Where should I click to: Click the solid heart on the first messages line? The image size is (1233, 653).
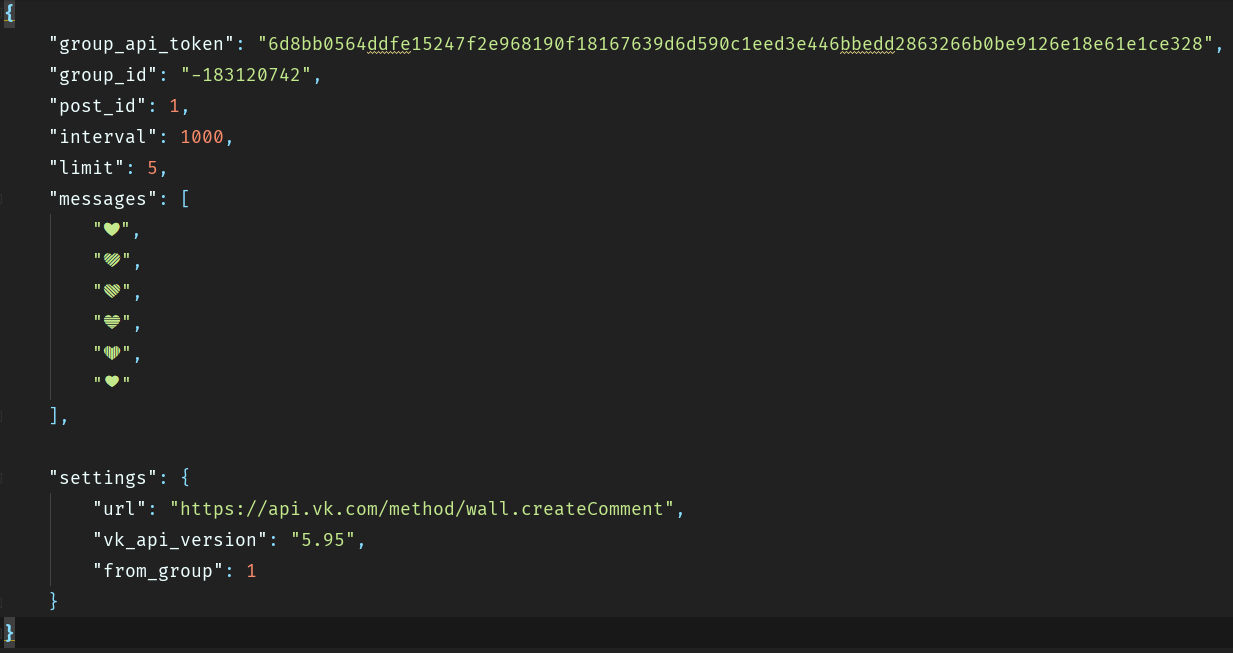pos(112,229)
